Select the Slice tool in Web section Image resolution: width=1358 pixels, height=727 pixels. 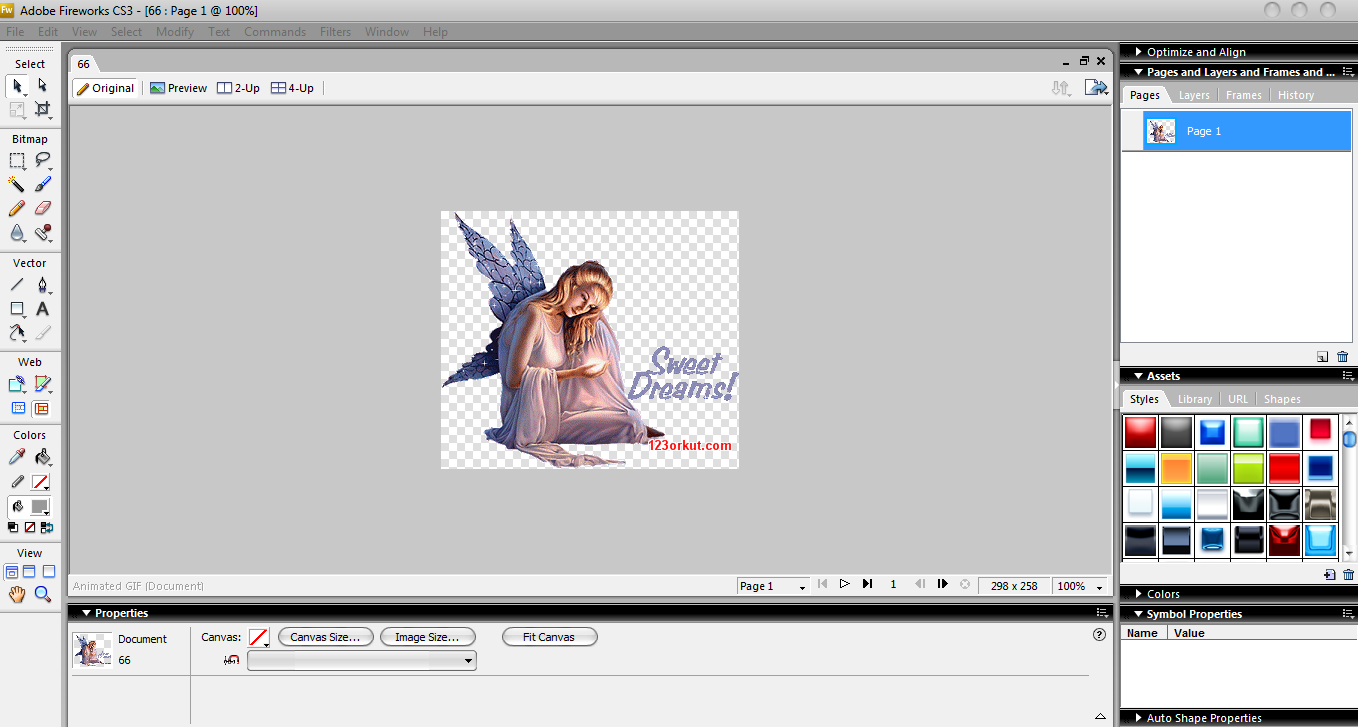click(41, 383)
